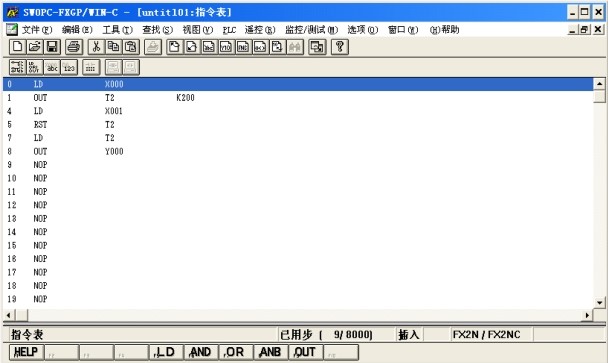608x363 pixels.
Task: Open a file with the folder icon
Action: click(x=35, y=47)
